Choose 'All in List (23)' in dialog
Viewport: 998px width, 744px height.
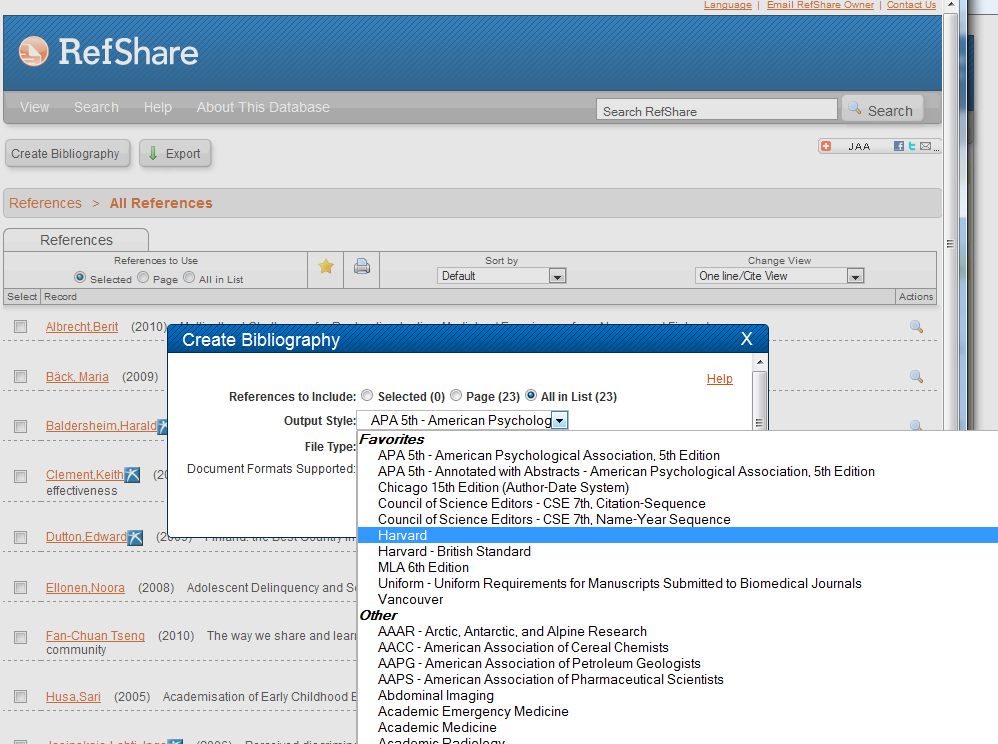click(x=531, y=396)
